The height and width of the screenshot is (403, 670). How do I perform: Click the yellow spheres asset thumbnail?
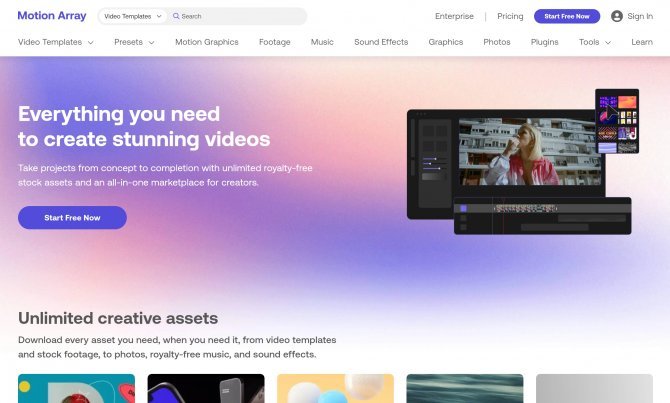[x=335, y=388]
